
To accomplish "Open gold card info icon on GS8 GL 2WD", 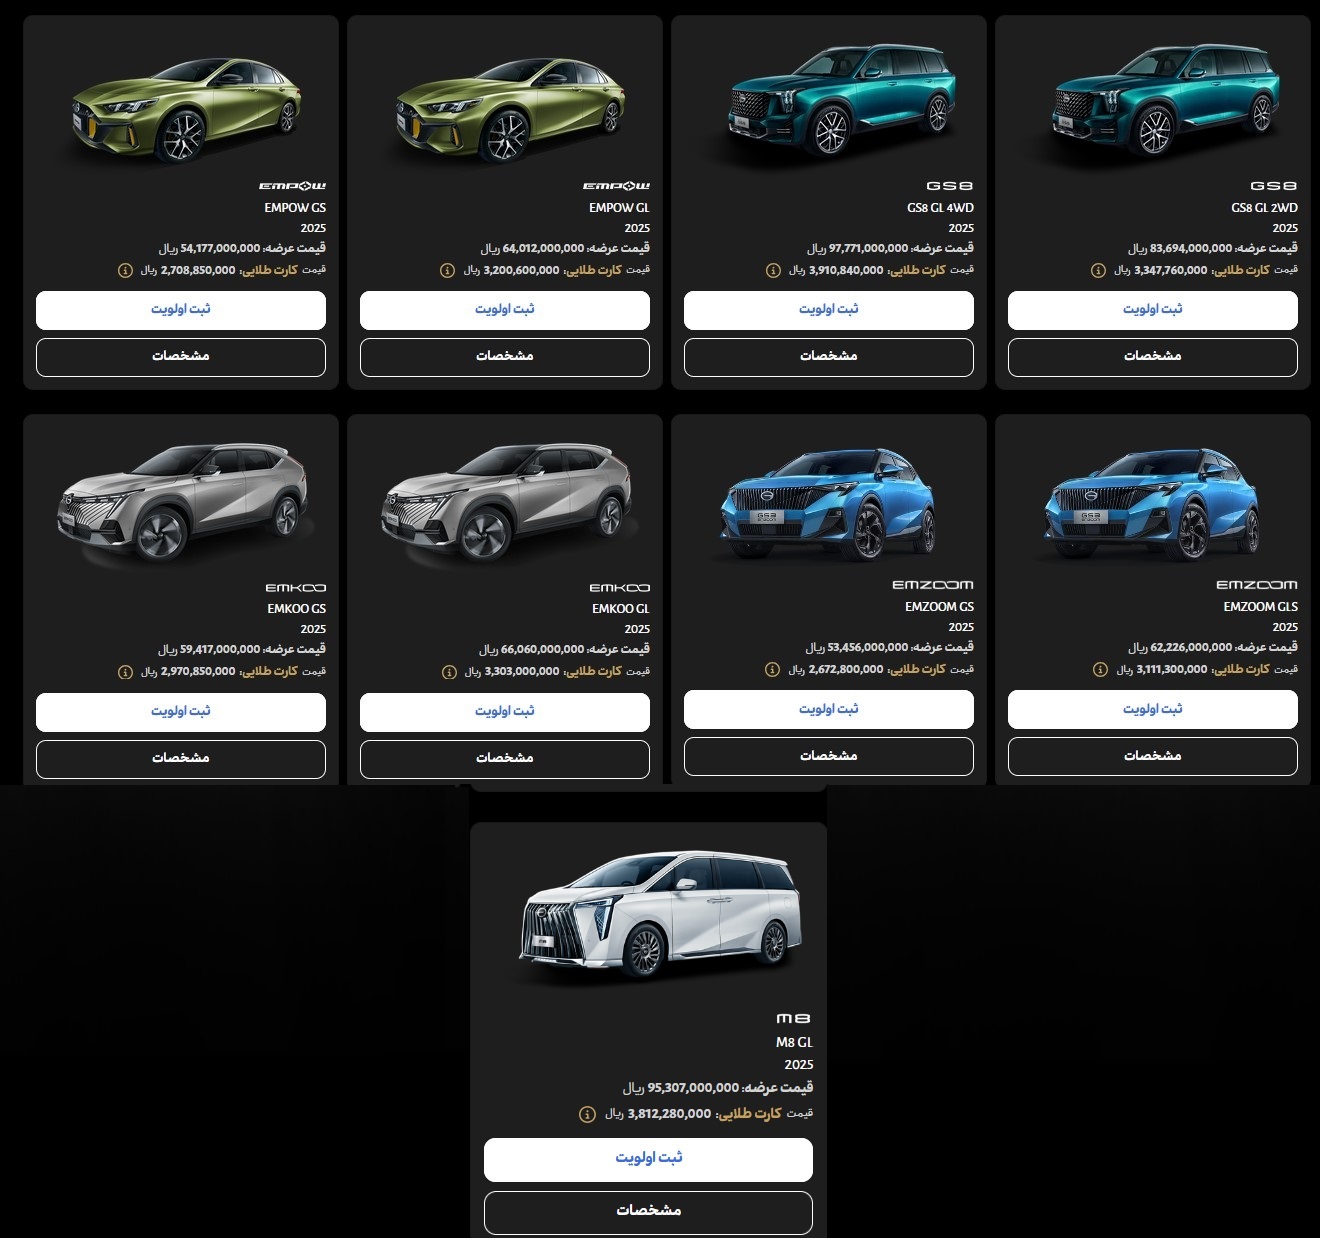I will (x=1098, y=270).
